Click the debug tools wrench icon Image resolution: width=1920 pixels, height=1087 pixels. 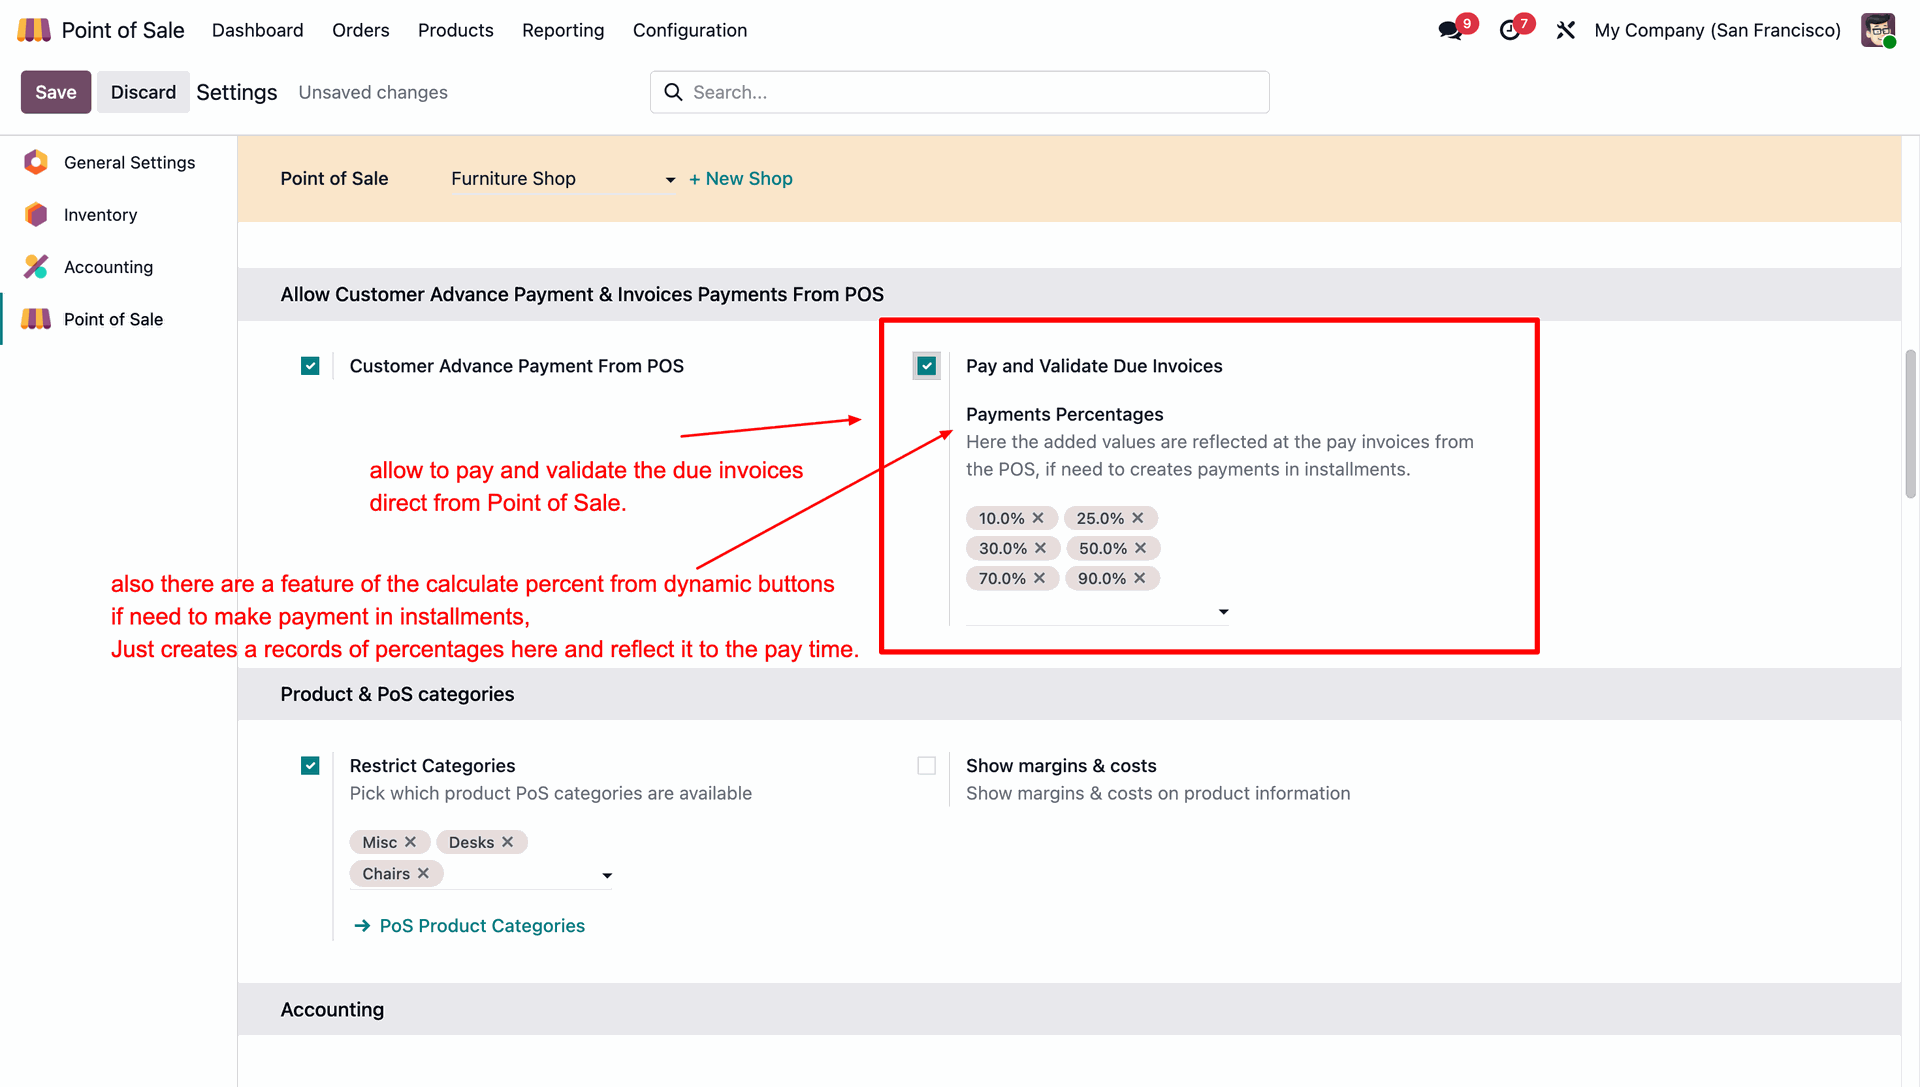pos(1566,30)
